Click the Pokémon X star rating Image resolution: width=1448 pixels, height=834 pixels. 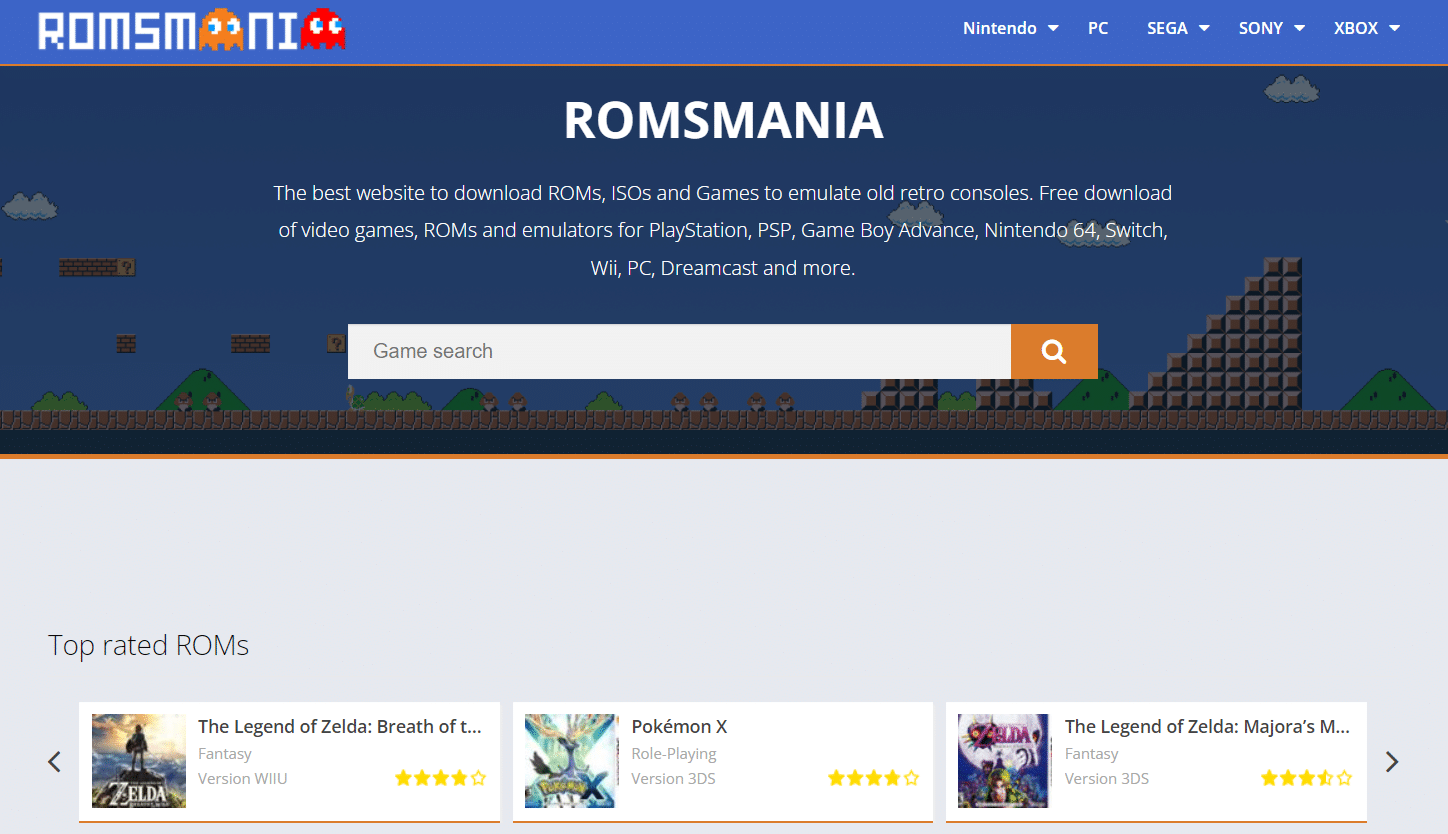tap(873, 778)
